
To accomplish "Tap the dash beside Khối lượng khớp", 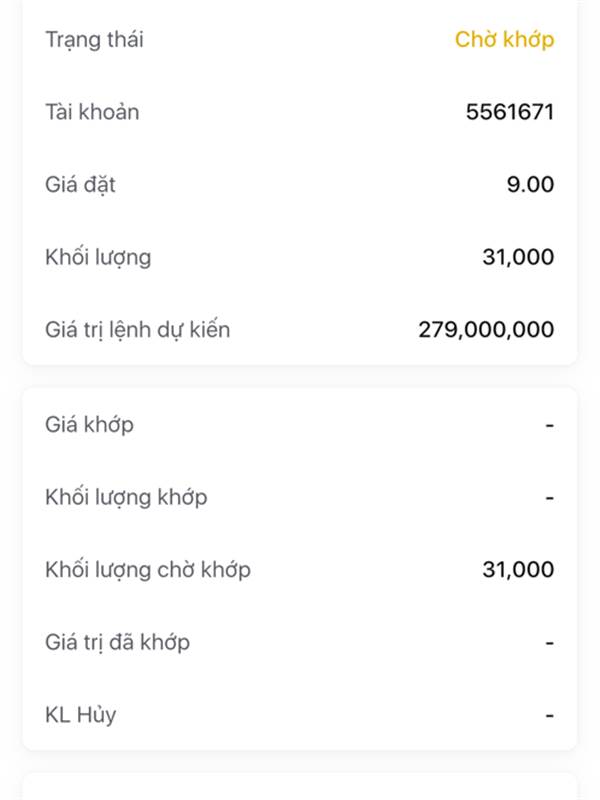I will click(549, 497).
